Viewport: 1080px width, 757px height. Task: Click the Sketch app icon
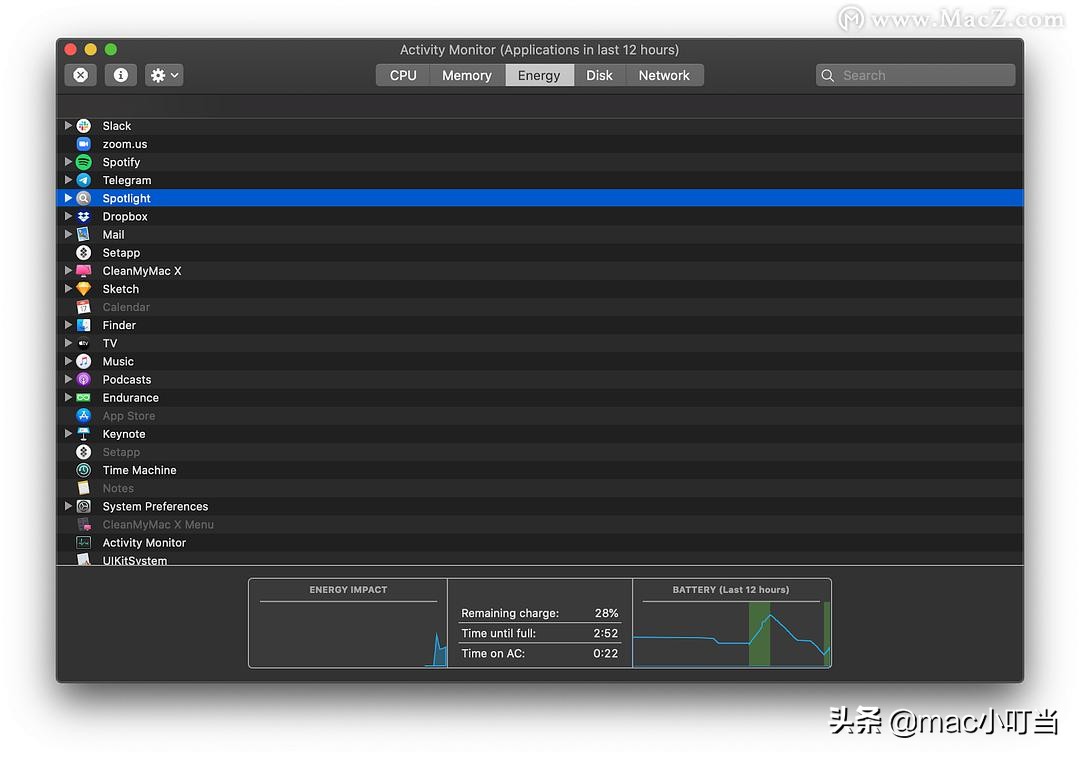82,288
